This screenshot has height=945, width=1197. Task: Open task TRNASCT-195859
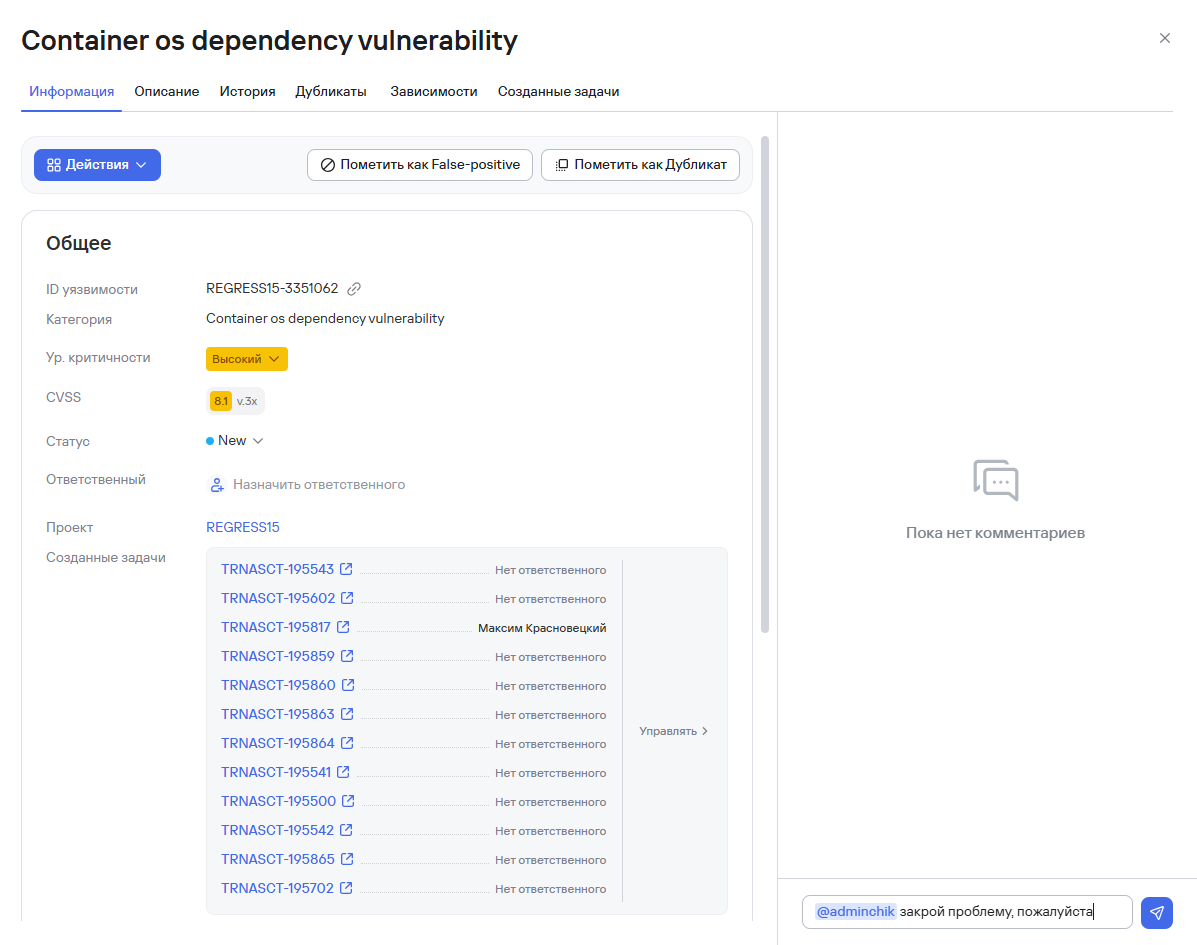click(278, 656)
